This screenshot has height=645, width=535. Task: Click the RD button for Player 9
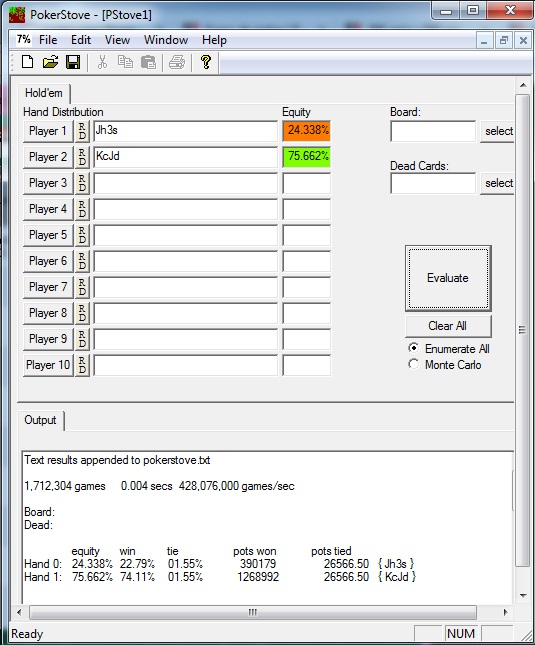point(82,339)
